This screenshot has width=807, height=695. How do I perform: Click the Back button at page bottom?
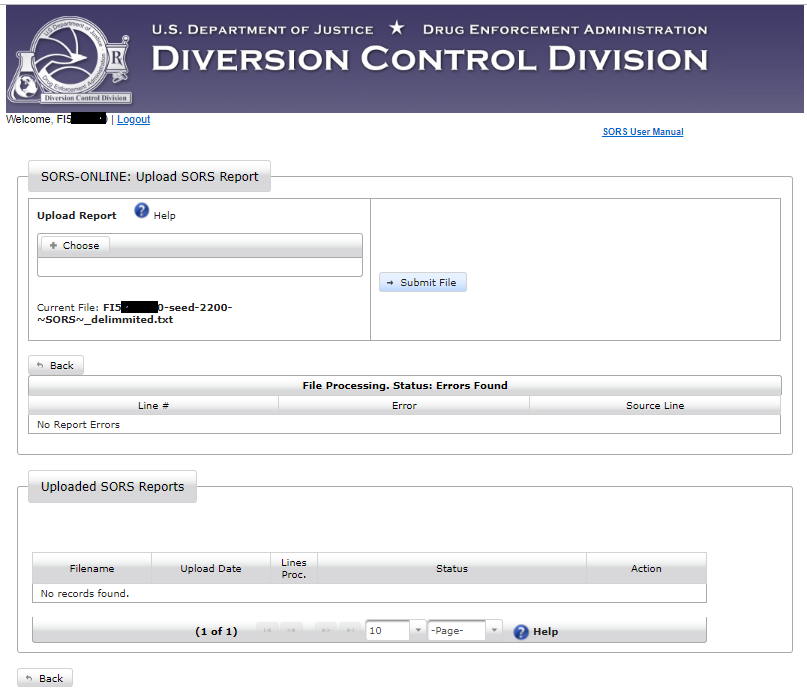[45, 678]
